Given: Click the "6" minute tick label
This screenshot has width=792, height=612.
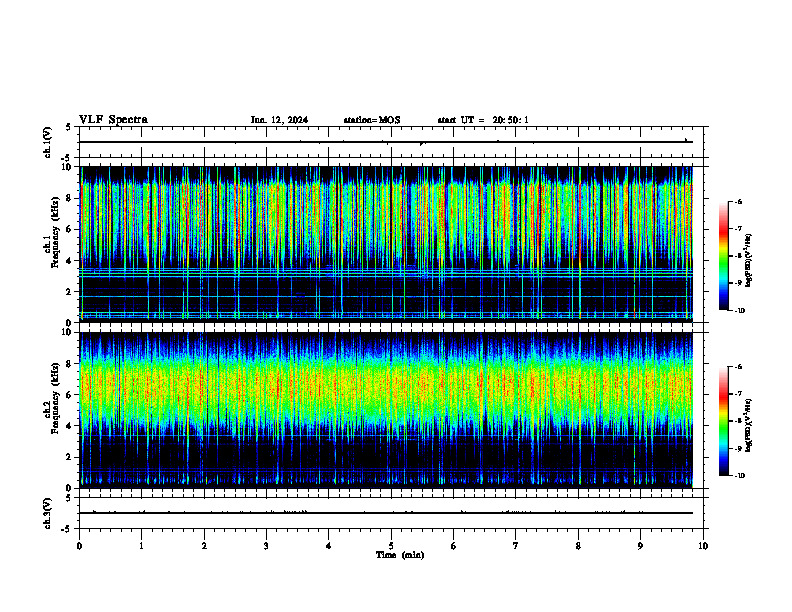Looking at the screenshot, I should click(x=453, y=546).
